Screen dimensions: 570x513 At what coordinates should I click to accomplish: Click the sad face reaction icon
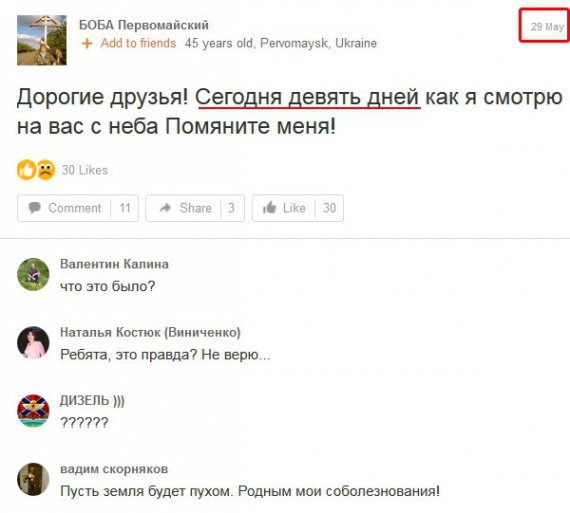[46, 170]
